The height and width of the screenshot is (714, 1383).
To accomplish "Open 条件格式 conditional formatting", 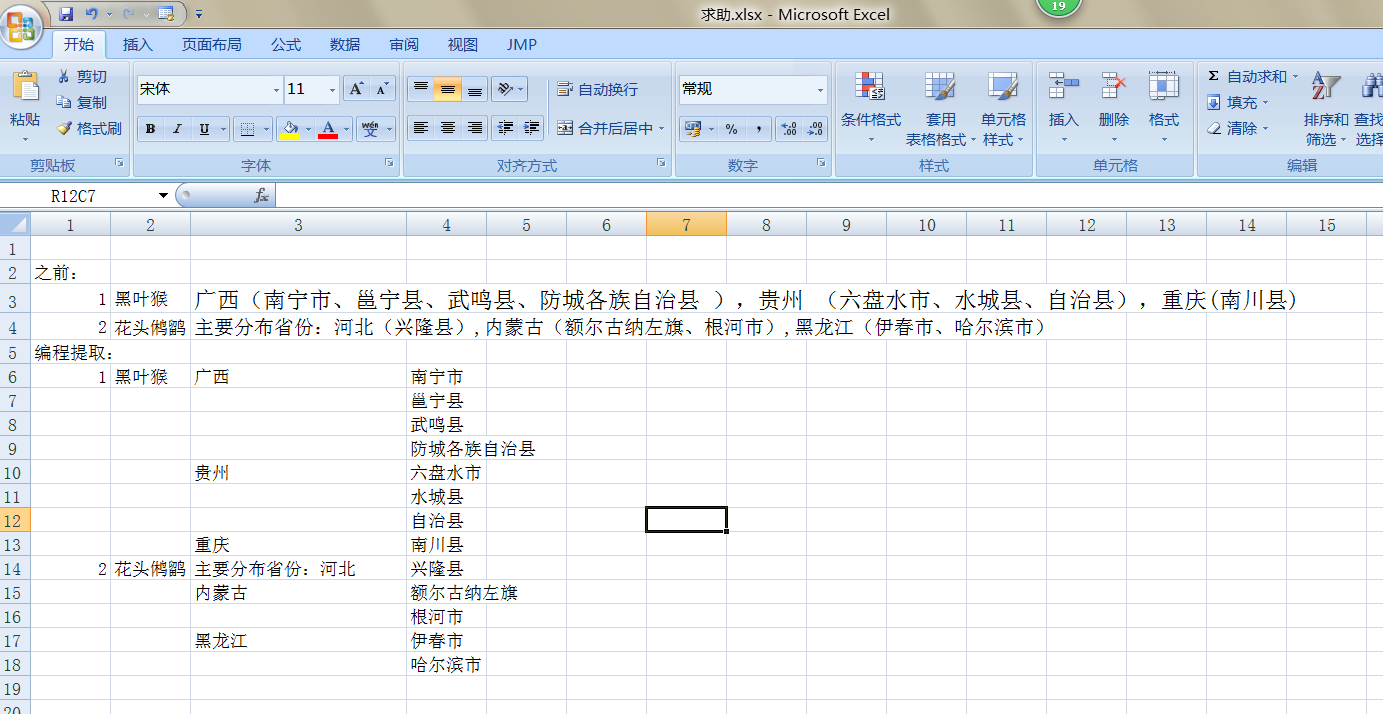I will click(x=870, y=110).
